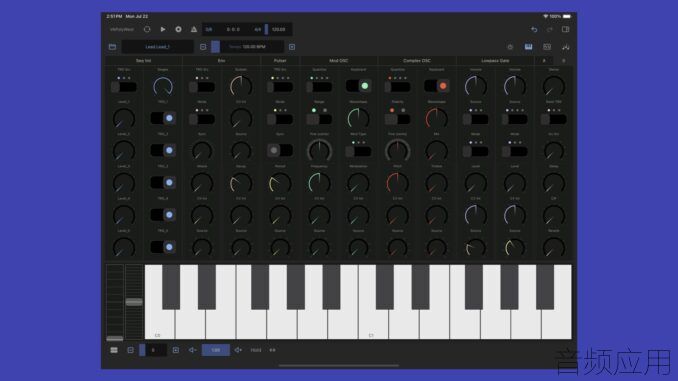This screenshot has height=381, width=678.
Task: Change the Env Mode selector switch
Action: (x=202, y=119)
